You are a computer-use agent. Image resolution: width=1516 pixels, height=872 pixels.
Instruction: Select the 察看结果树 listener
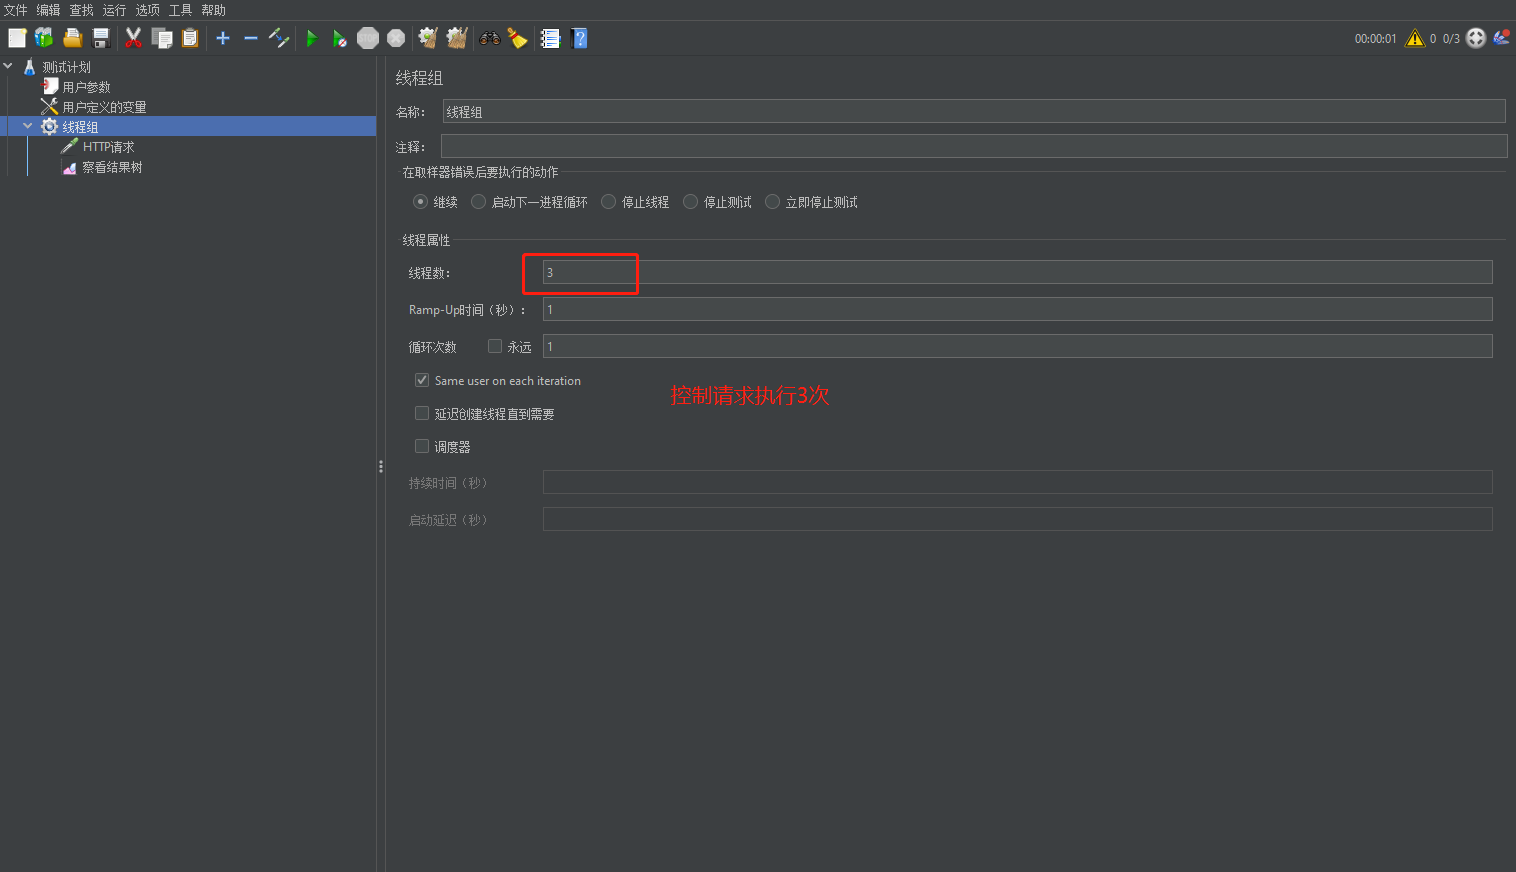coord(112,167)
